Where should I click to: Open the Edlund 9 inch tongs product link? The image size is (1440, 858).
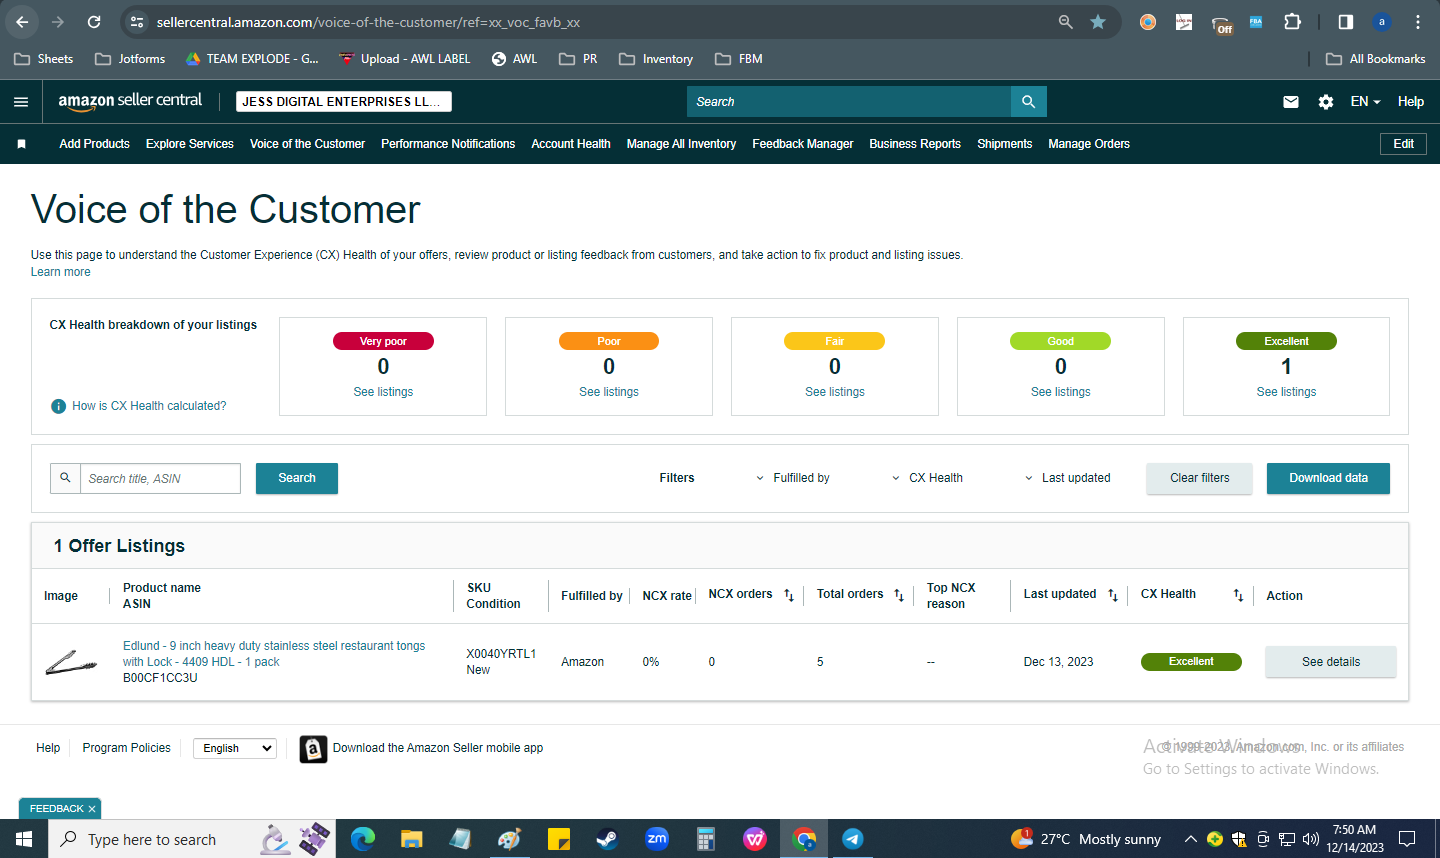tap(274, 654)
